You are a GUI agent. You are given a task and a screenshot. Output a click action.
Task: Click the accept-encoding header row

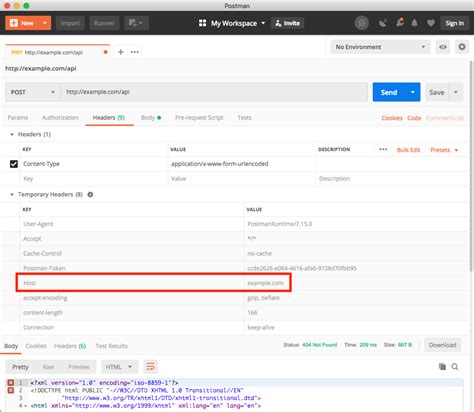click(x=233, y=298)
